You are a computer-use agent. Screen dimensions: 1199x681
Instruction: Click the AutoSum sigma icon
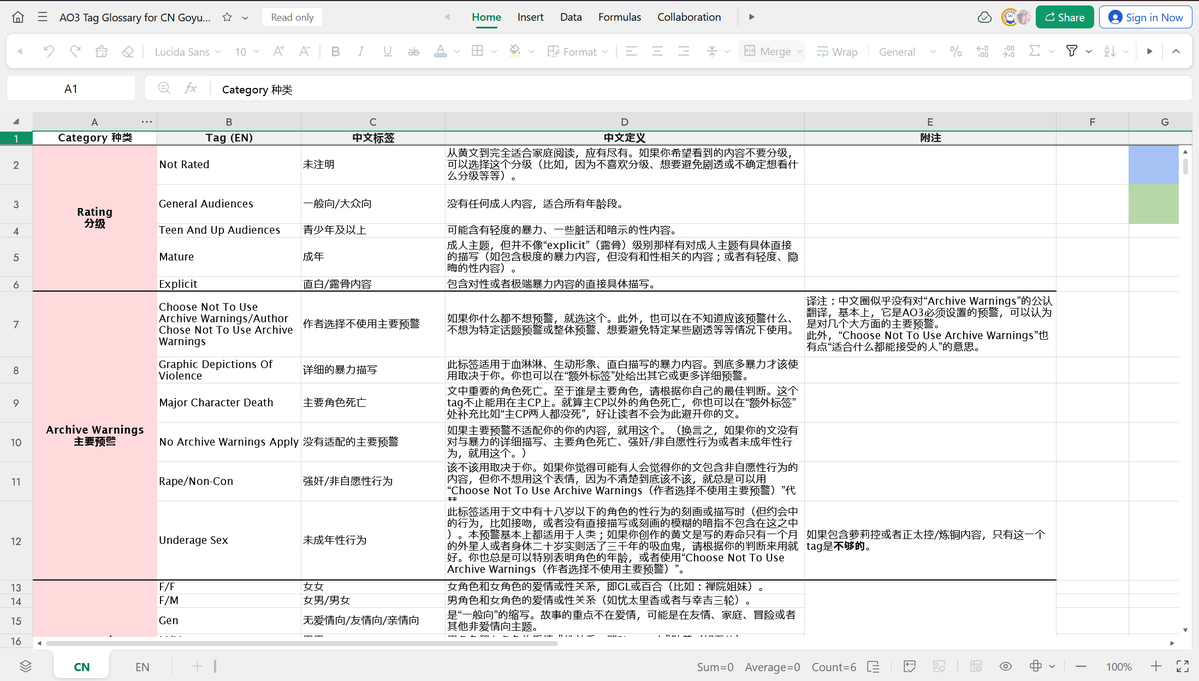coord(1035,51)
